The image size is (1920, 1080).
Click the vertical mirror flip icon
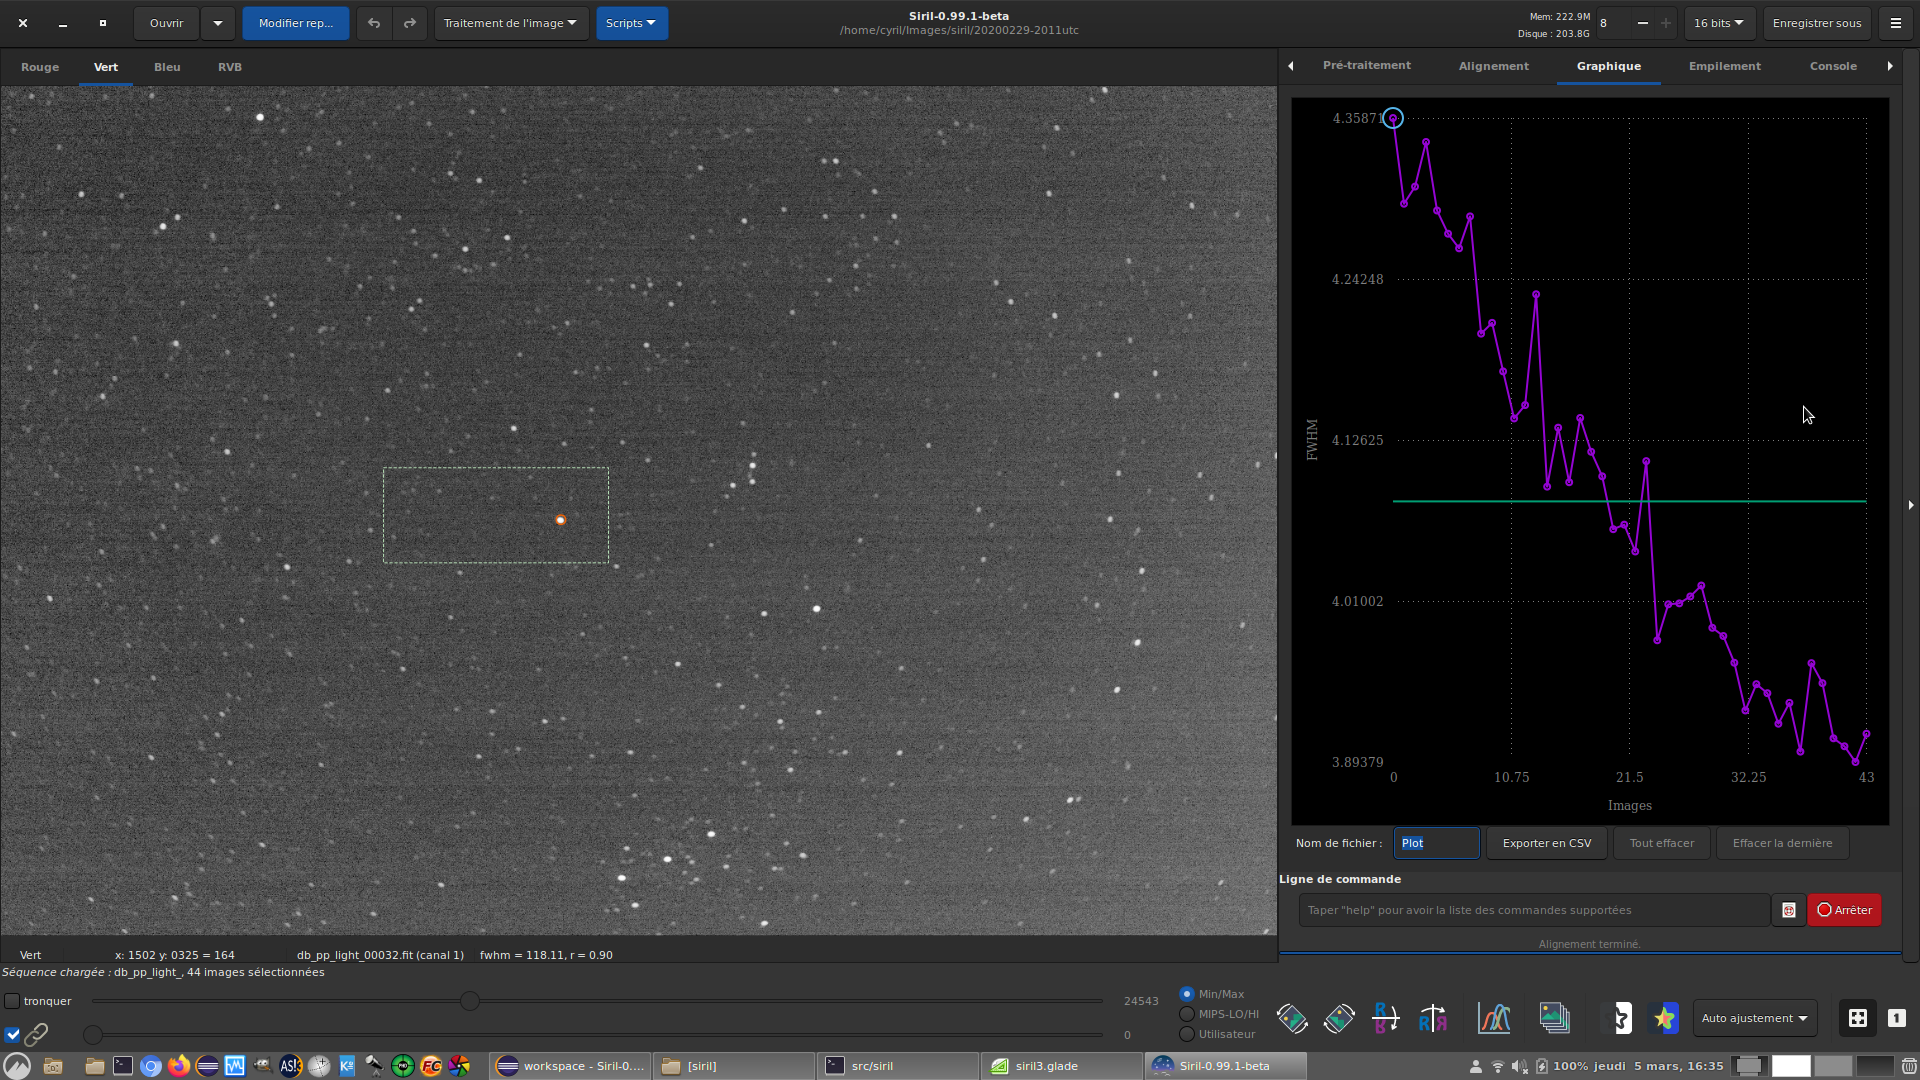[1385, 1018]
